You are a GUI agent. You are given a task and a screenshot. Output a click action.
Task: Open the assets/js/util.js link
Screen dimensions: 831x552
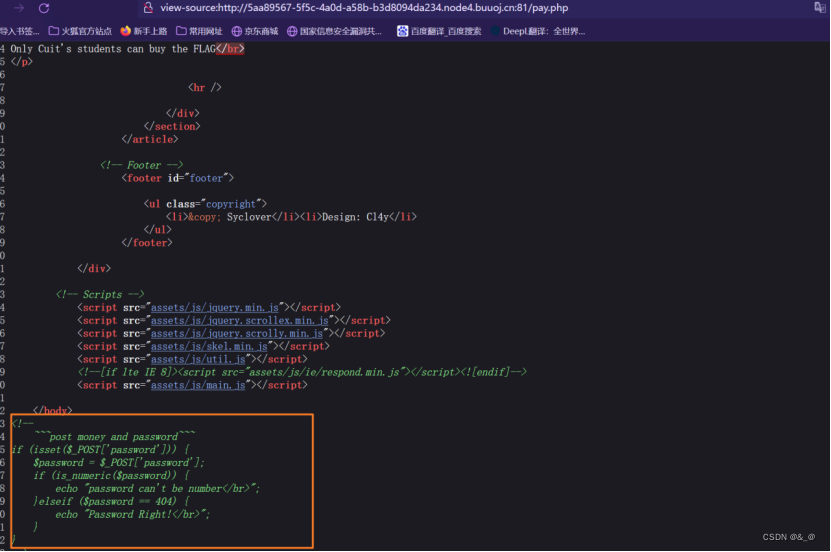pyautogui.click(x=198, y=359)
